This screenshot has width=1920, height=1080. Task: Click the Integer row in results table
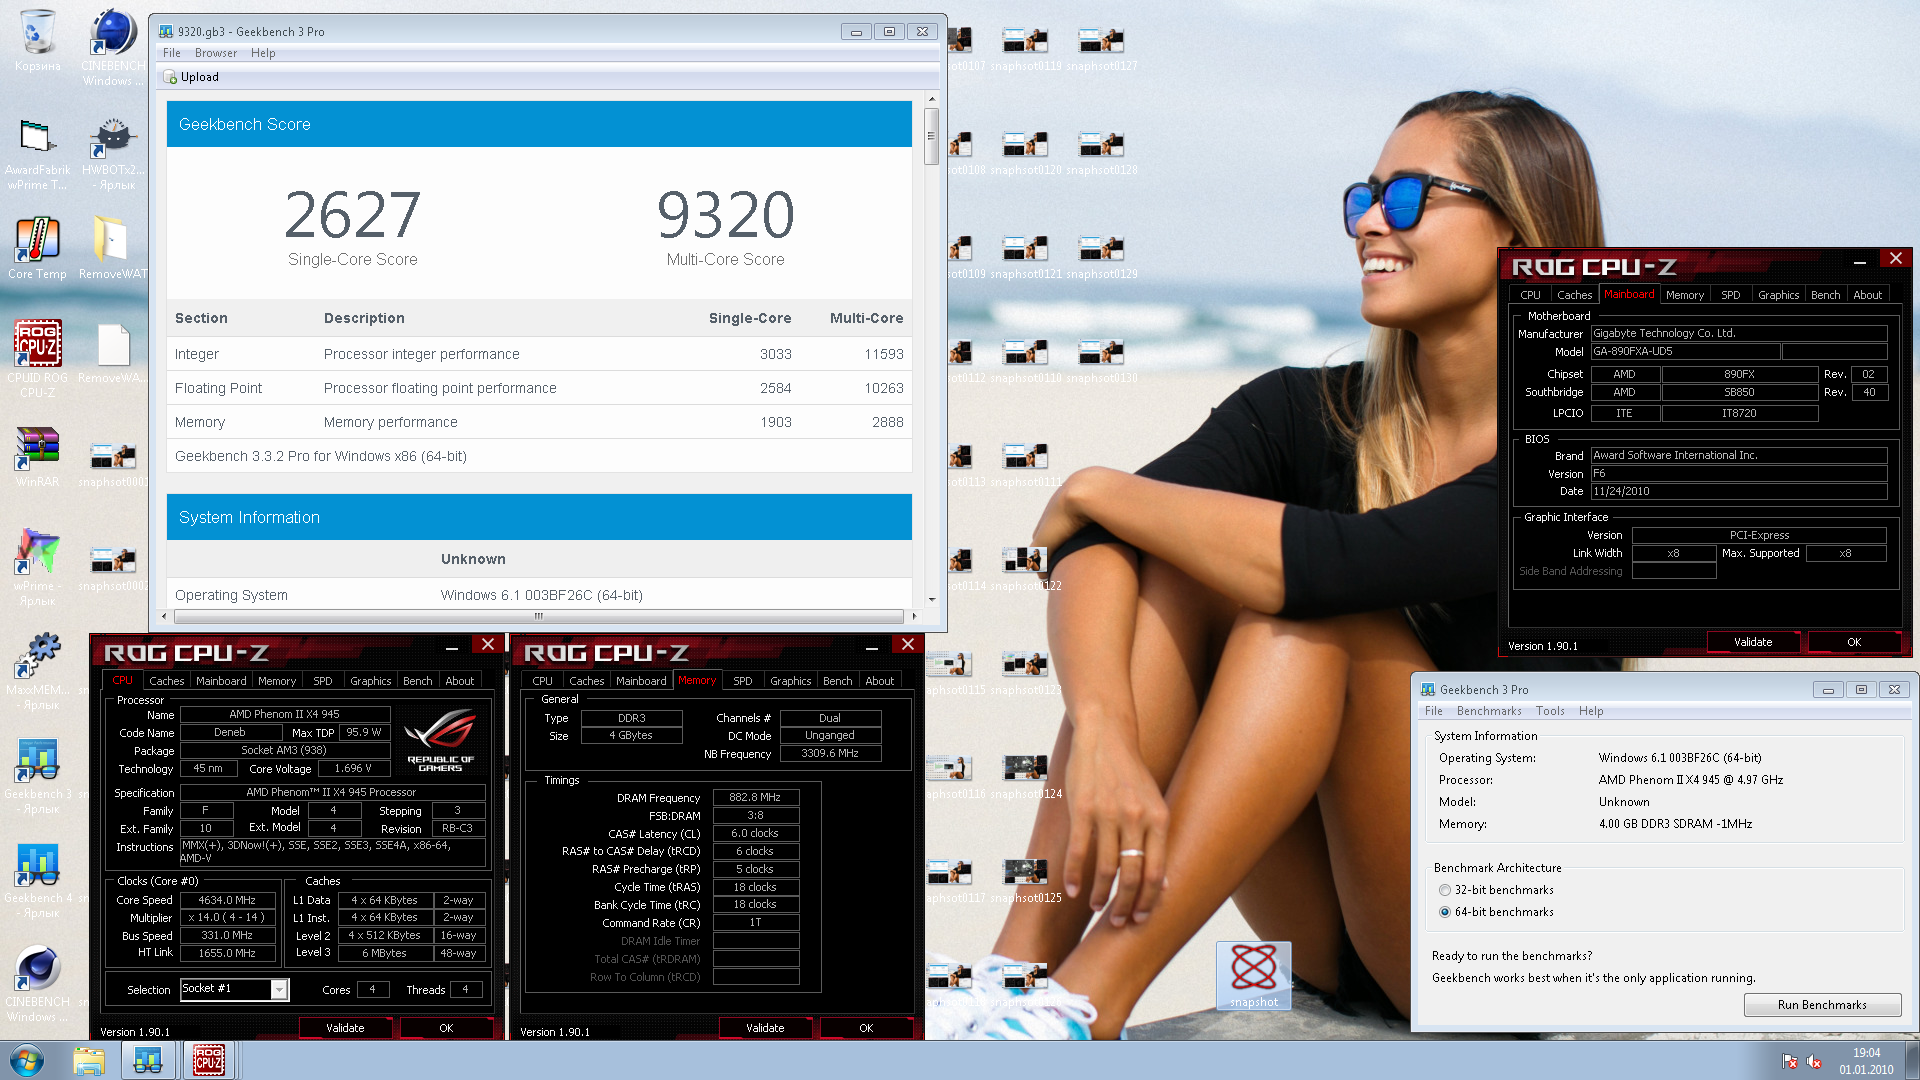(x=539, y=354)
